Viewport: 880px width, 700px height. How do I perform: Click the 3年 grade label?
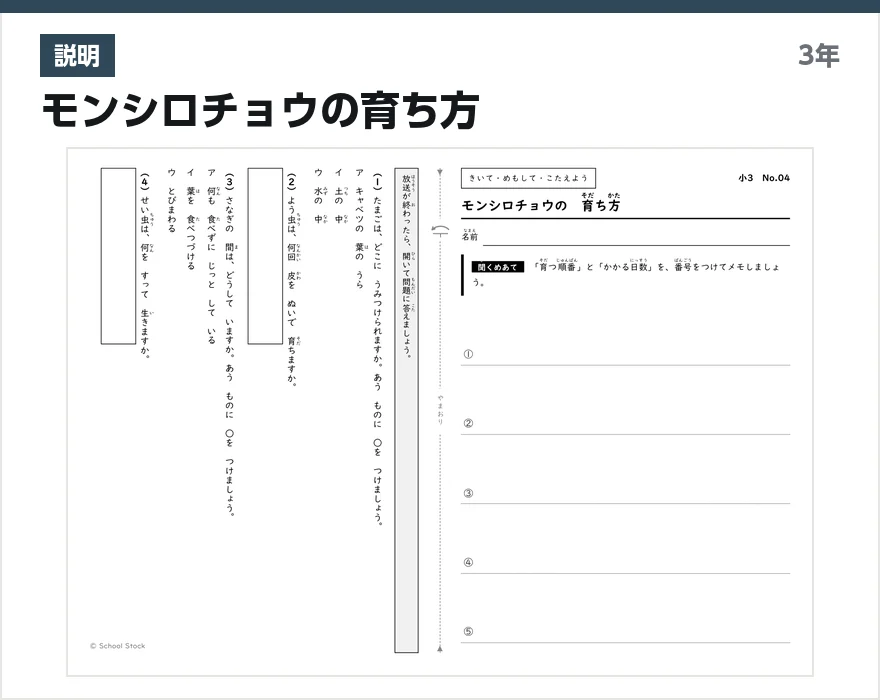819,56
